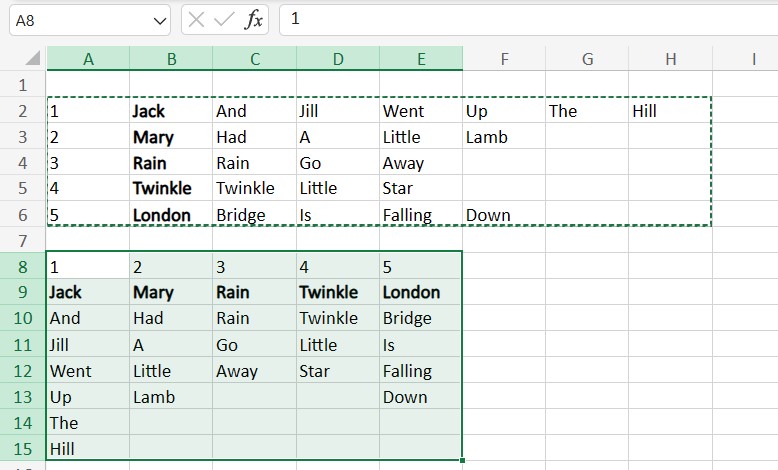778x470 pixels.
Task: Select row 7 header
Action: pyautogui.click(x=23, y=241)
